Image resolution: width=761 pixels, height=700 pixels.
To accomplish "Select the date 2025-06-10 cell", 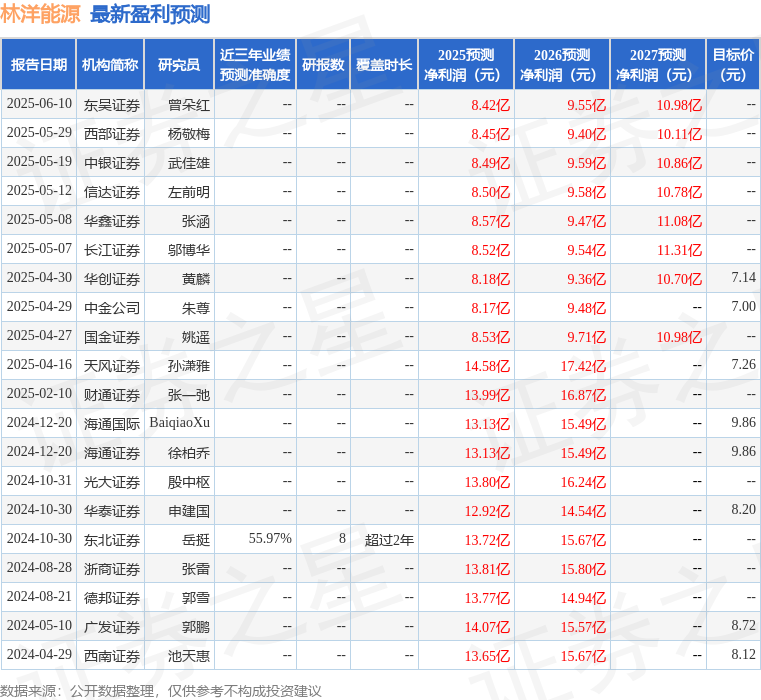I will 39,104.
